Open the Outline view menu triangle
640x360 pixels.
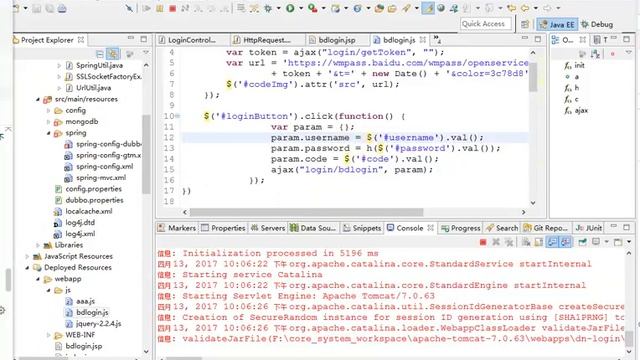[x=629, y=53]
